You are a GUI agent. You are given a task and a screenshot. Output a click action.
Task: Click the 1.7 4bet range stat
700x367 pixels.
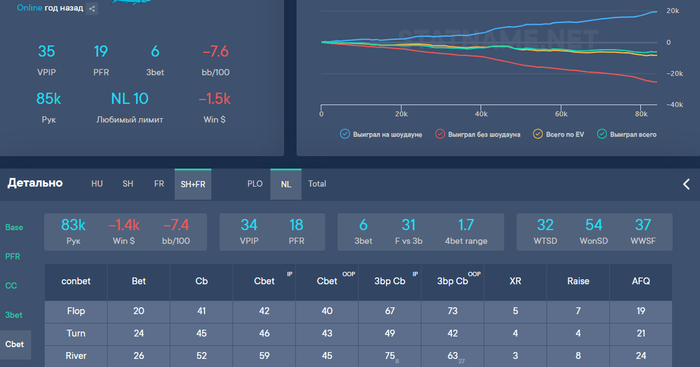[466, 232]
